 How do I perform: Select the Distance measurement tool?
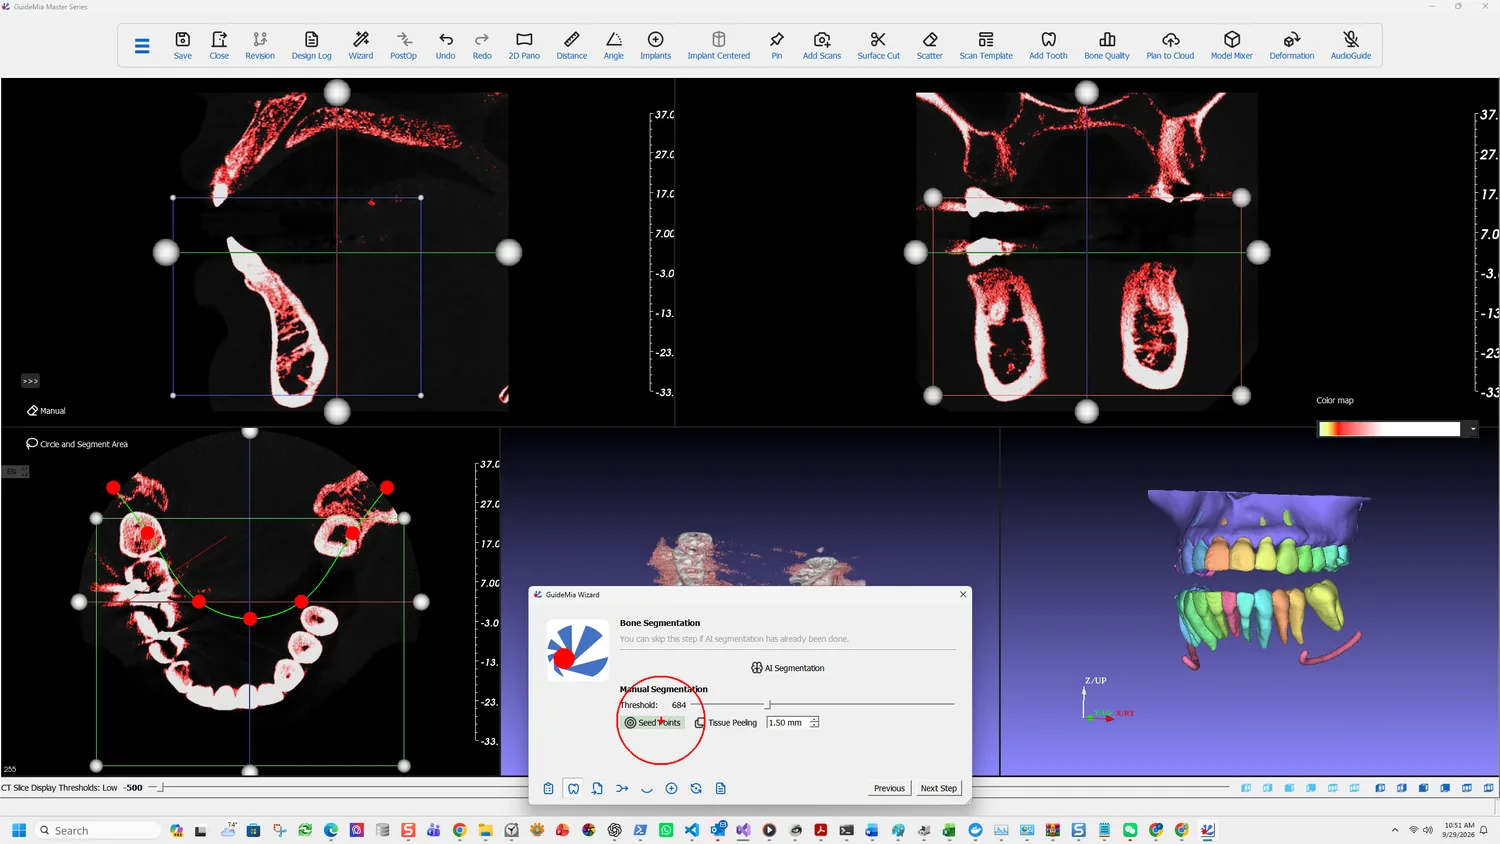[x=572, y=45]
